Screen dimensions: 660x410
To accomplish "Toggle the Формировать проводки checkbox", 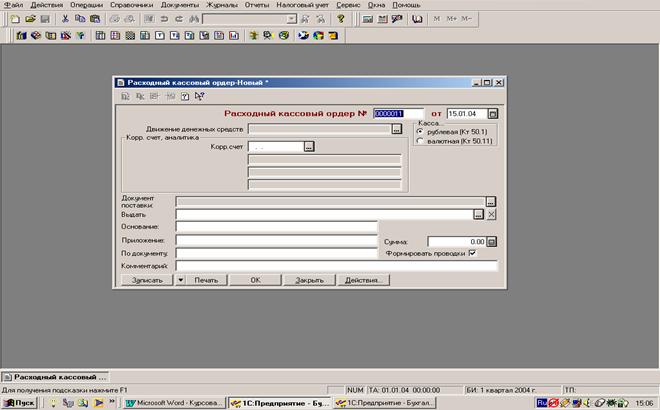I will [x=472, y=253].
